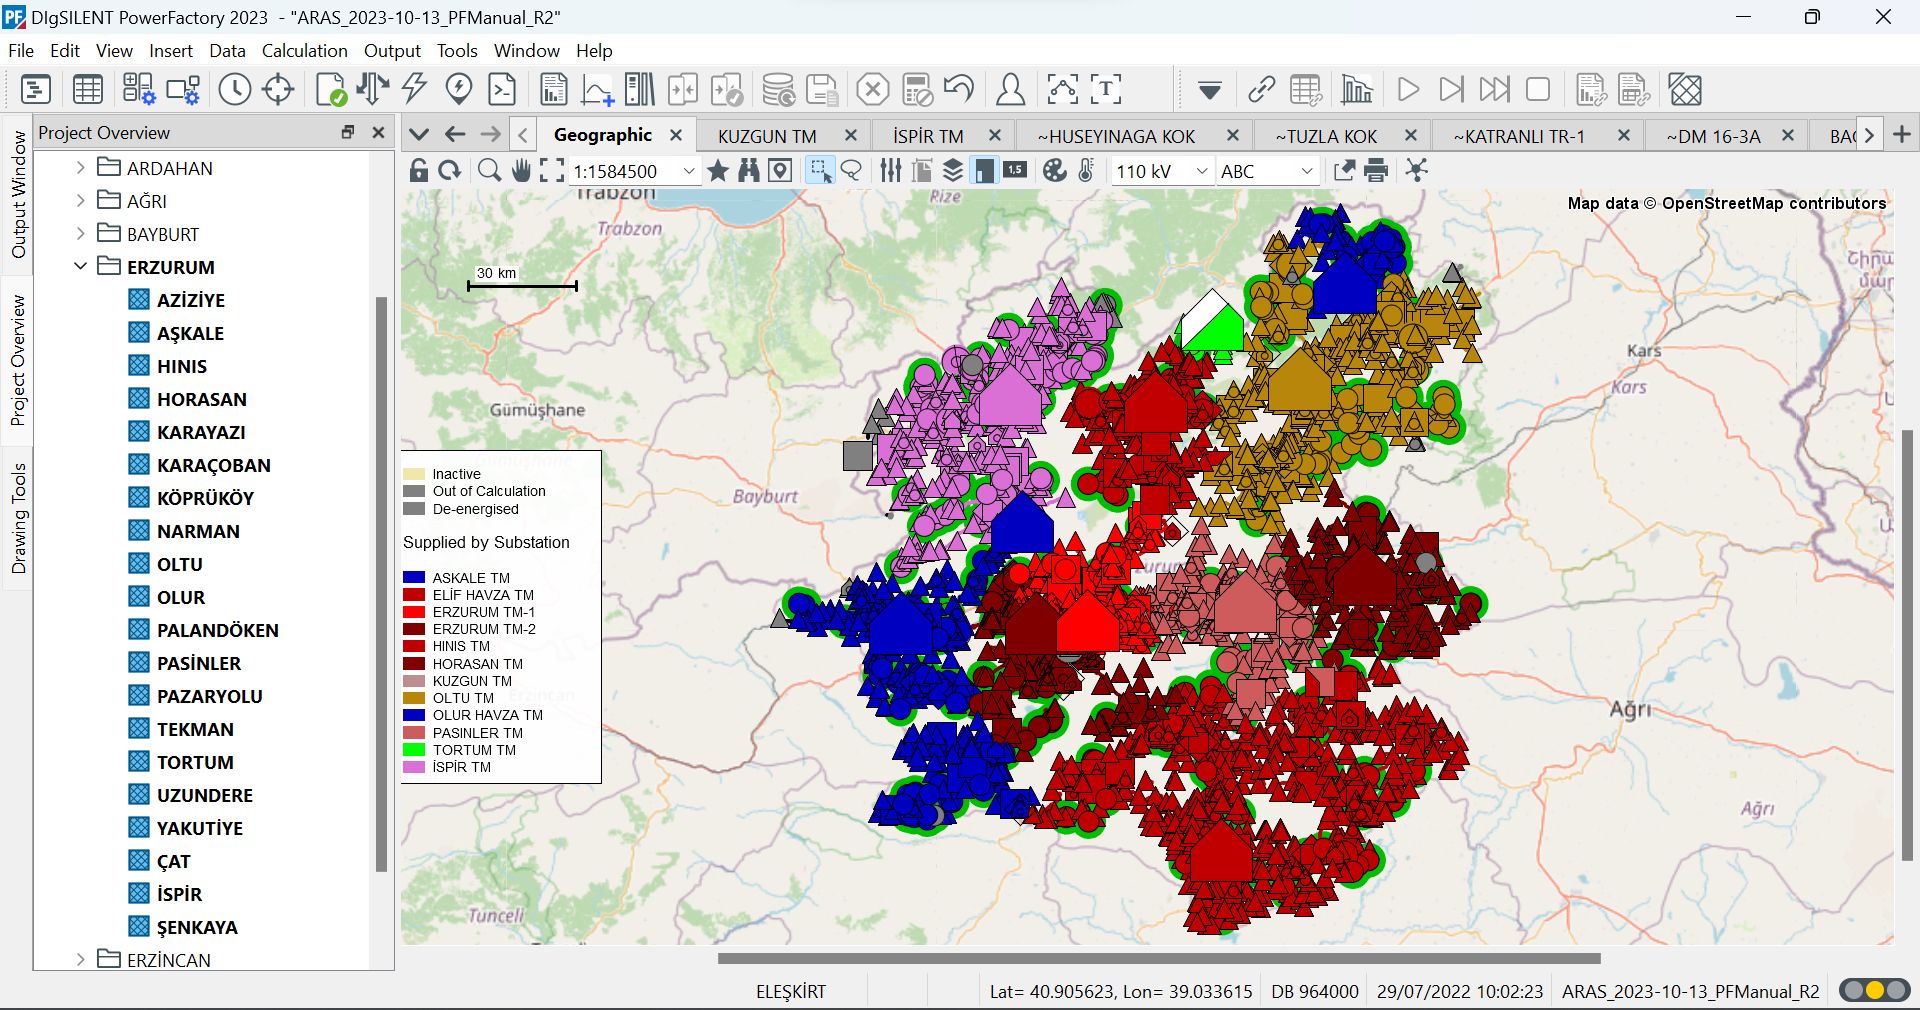The width and height of the screenshot is (1920, 1010).
Task: Click the reset calculation X icon
Action: coord(873,90)
